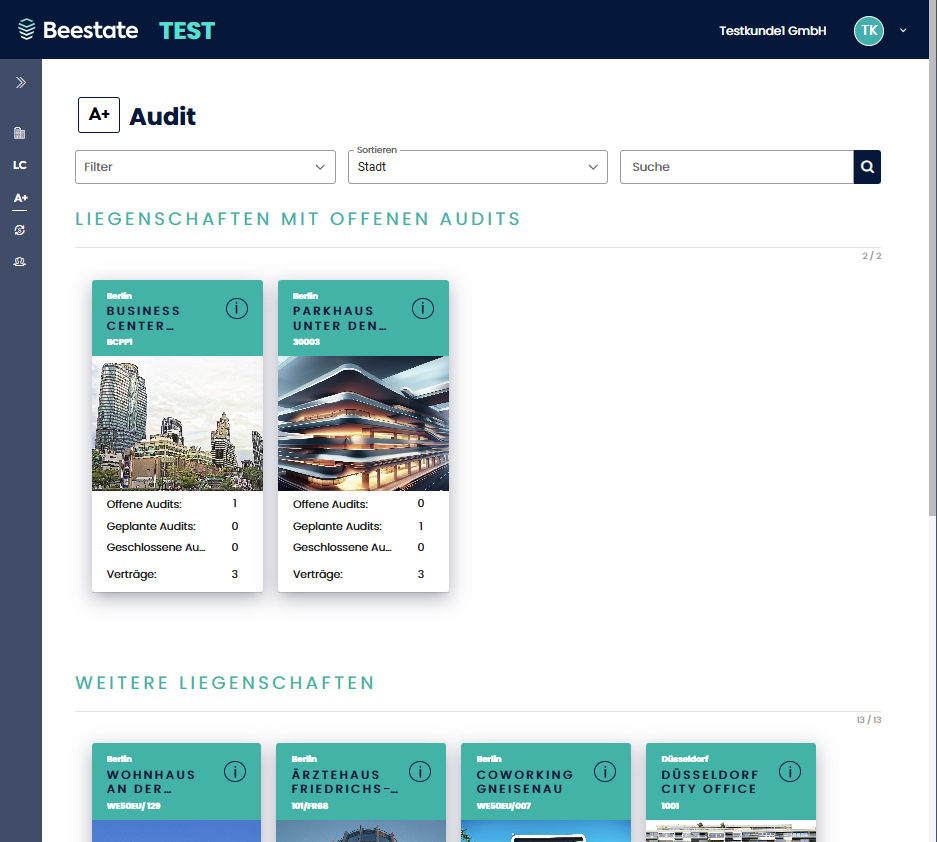This screenshot has width=937, height=842.
Task: Show info for Parkhaus Unter Den property
Action: (x=422, y=308)
